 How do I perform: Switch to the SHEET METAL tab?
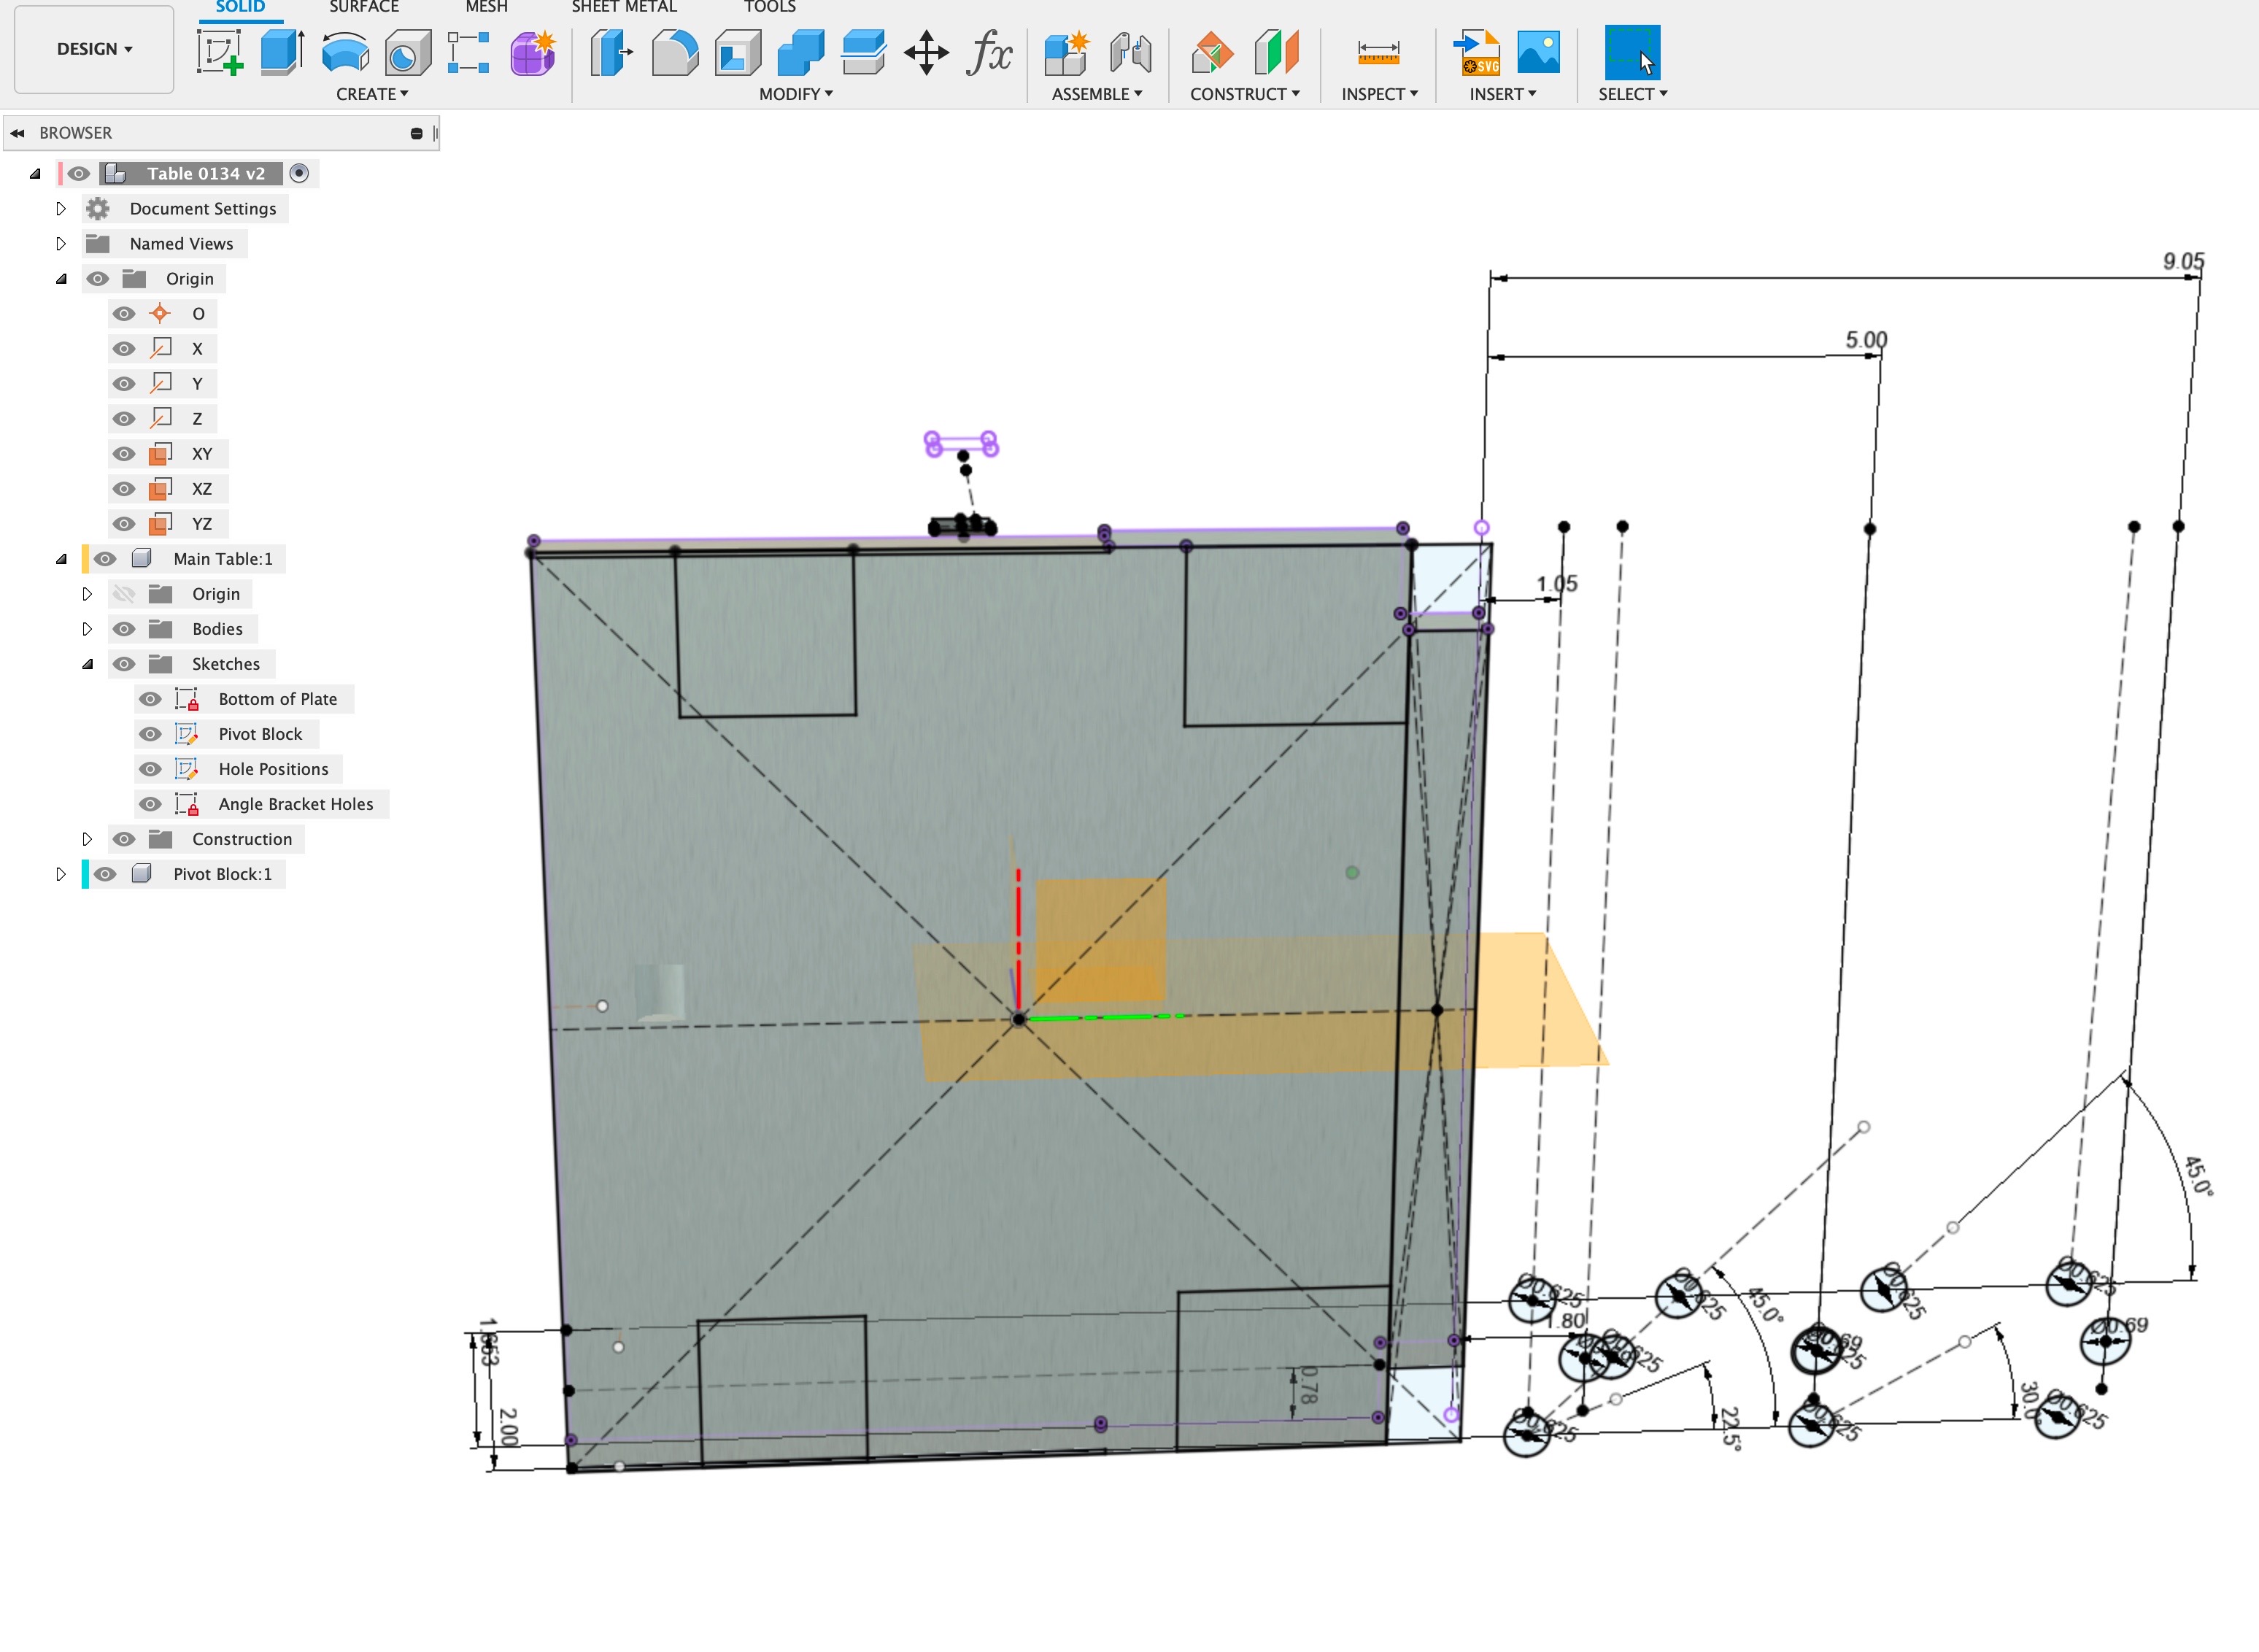[623, 7]
